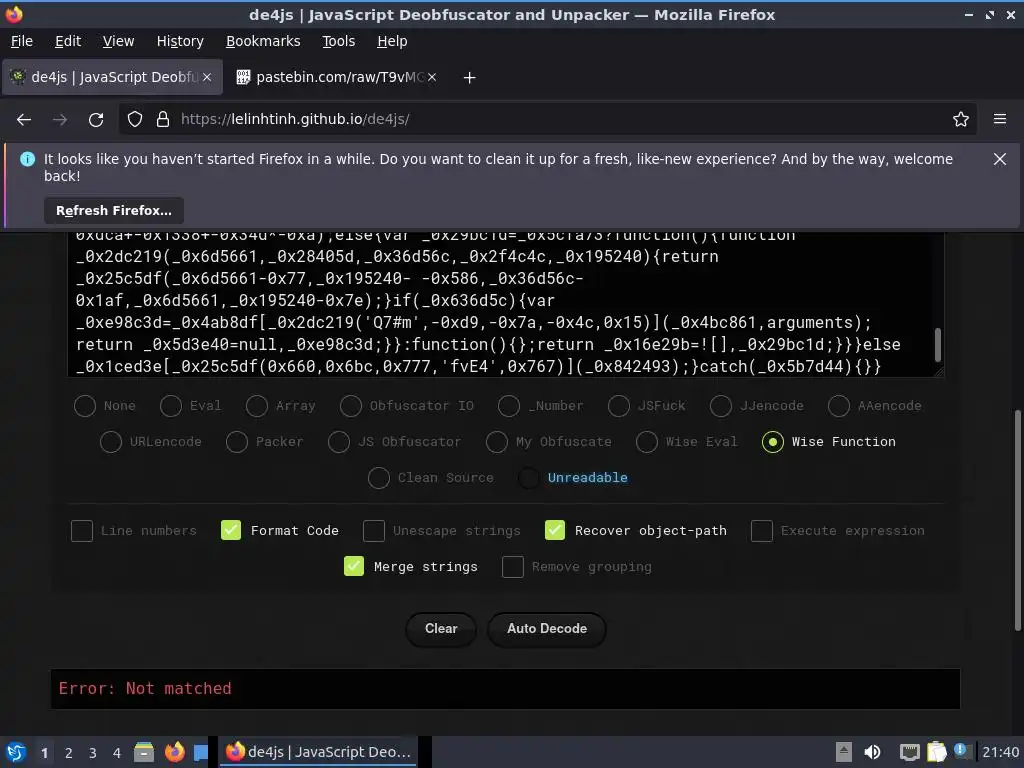
Task: Click the clock showing 21:40
Action: point(1000,752)
